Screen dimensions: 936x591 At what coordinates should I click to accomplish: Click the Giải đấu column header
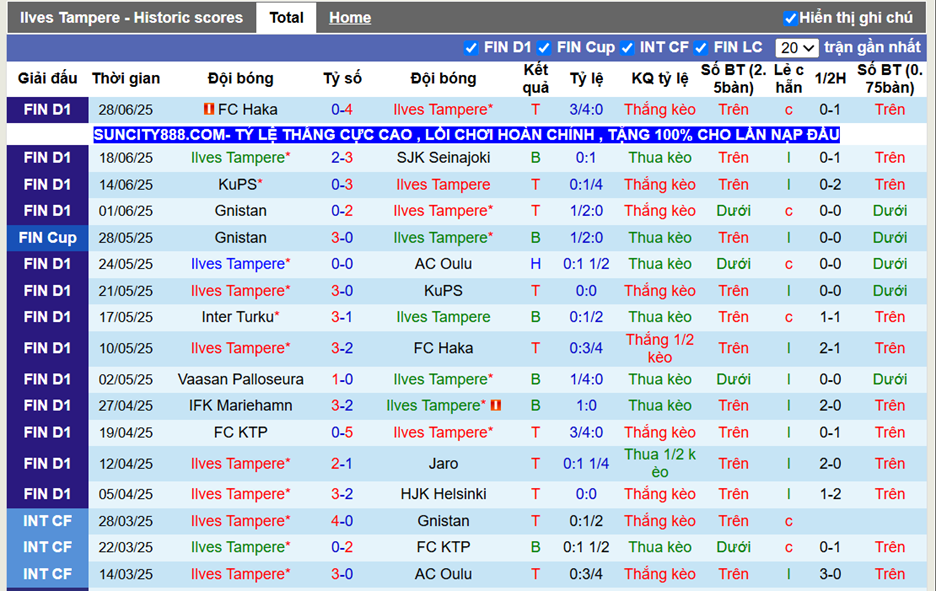point(47,78)
